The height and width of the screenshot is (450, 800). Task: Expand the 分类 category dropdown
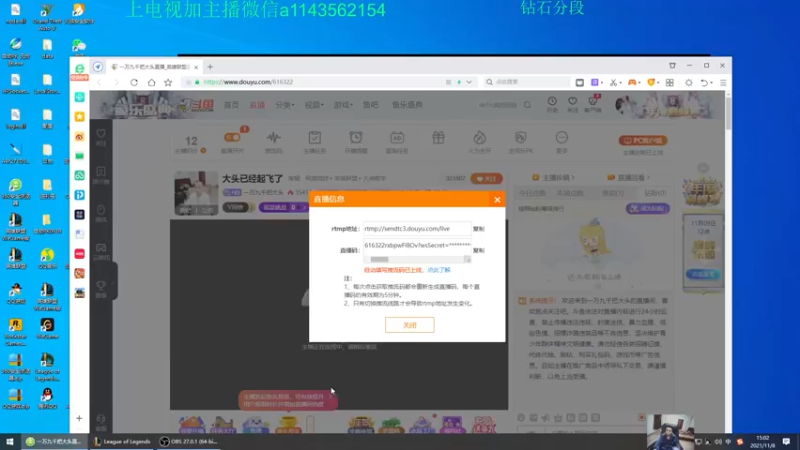285,105
